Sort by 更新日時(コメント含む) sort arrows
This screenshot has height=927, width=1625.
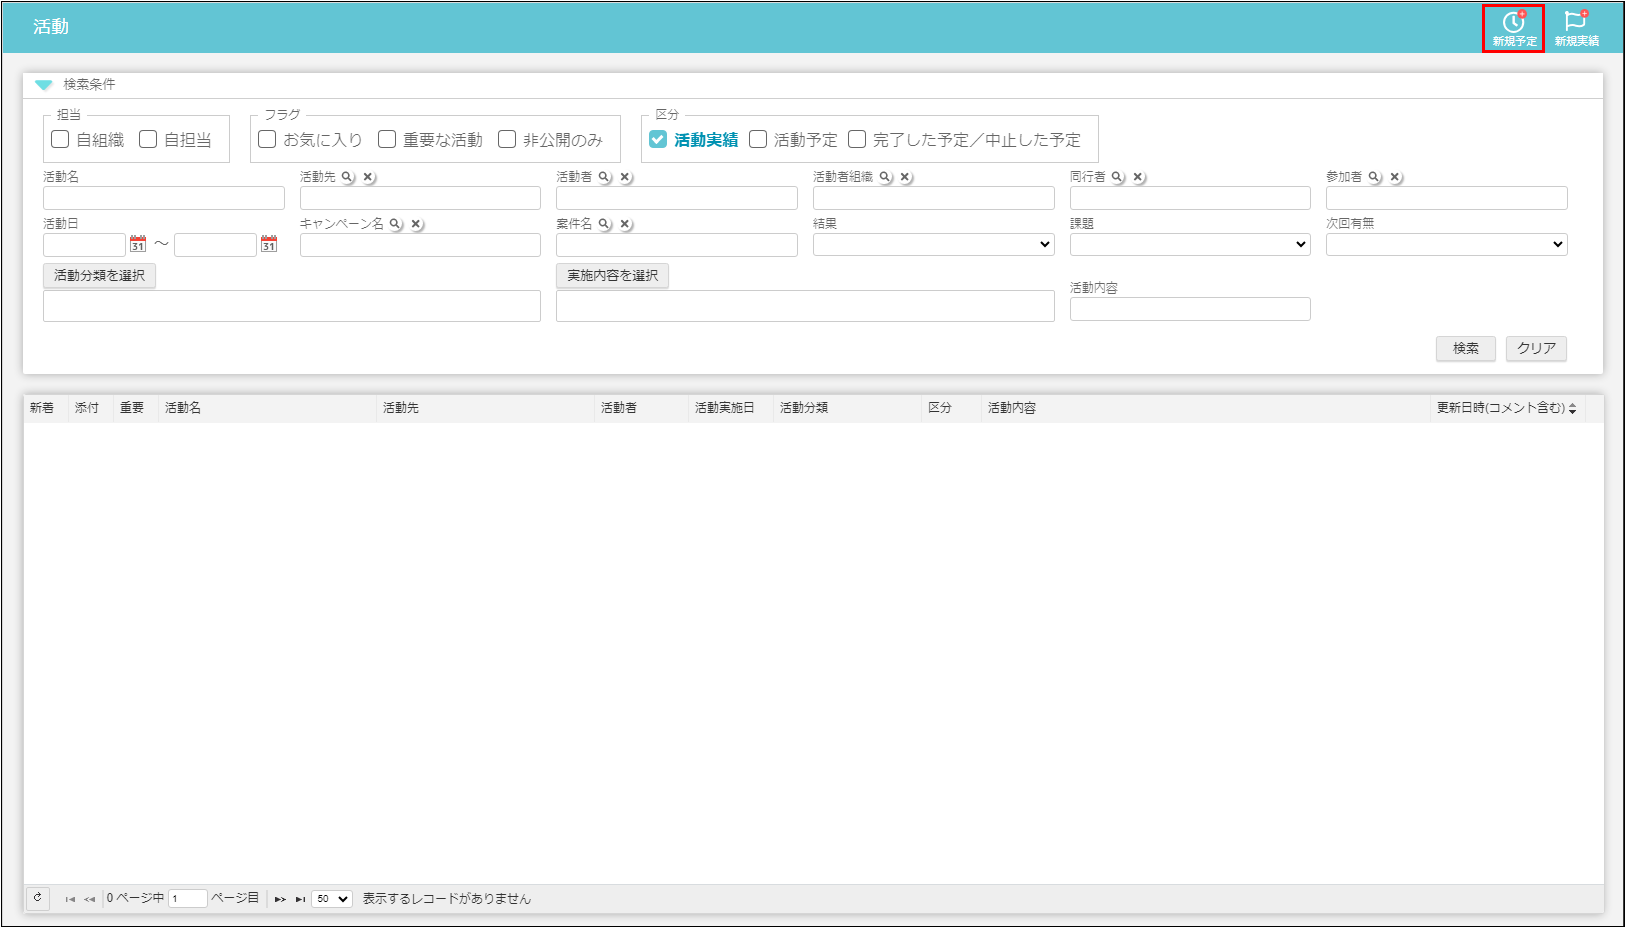pyautogui.click(x=1572, y=408)
